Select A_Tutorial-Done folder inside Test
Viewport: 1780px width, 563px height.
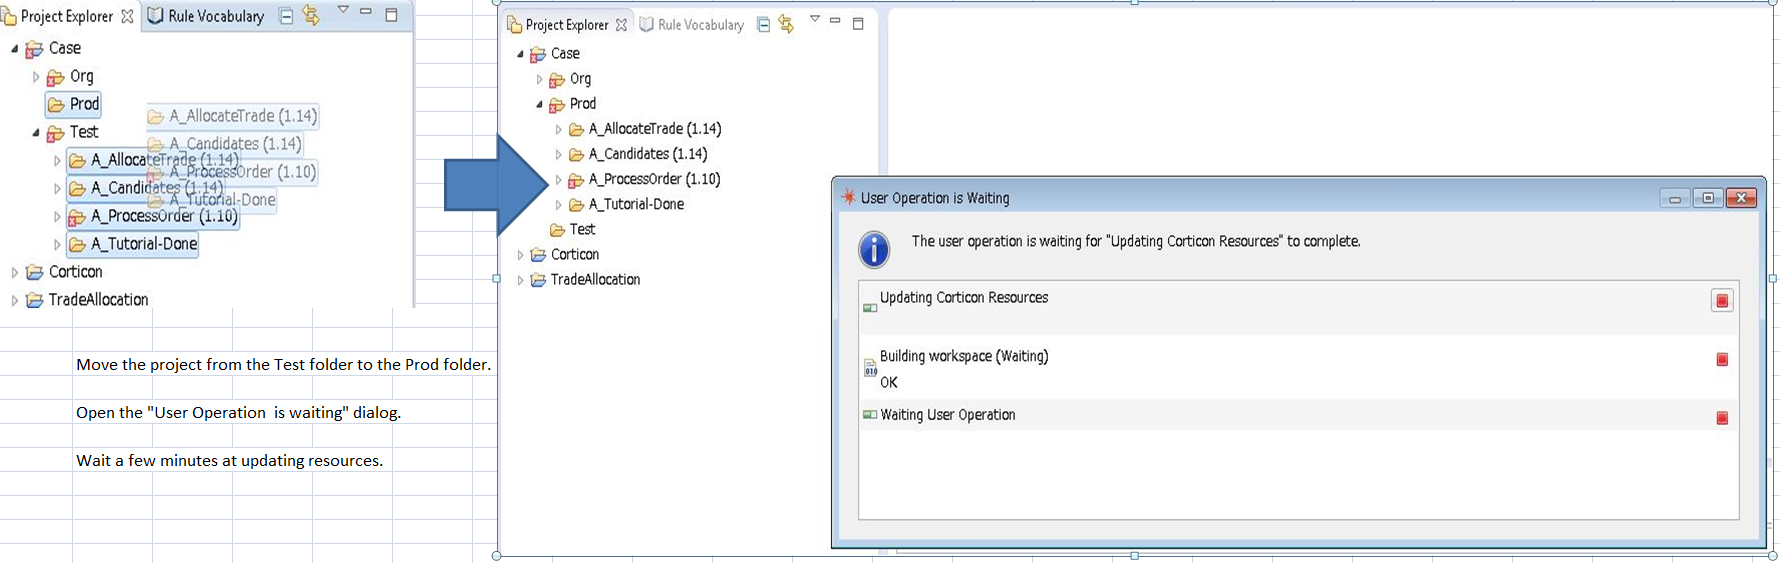click(x=133, y=244)
